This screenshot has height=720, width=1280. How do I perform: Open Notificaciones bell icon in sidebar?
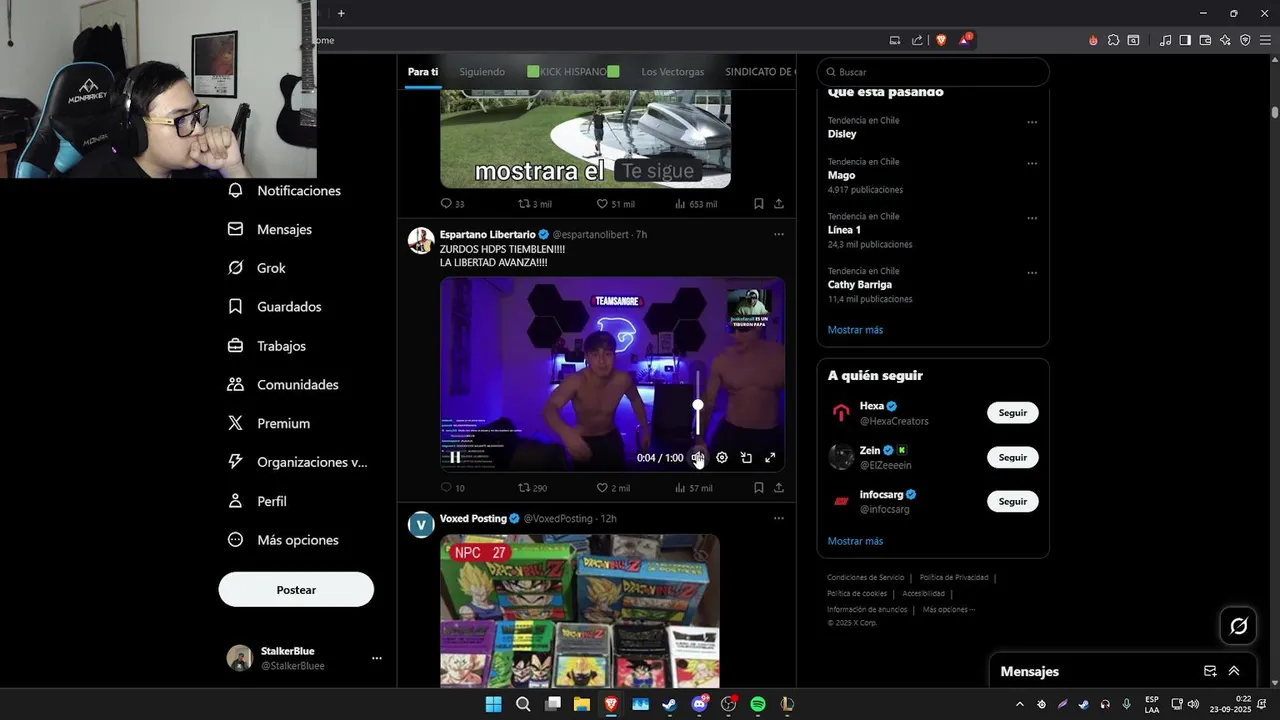click(x=235, y=190)
